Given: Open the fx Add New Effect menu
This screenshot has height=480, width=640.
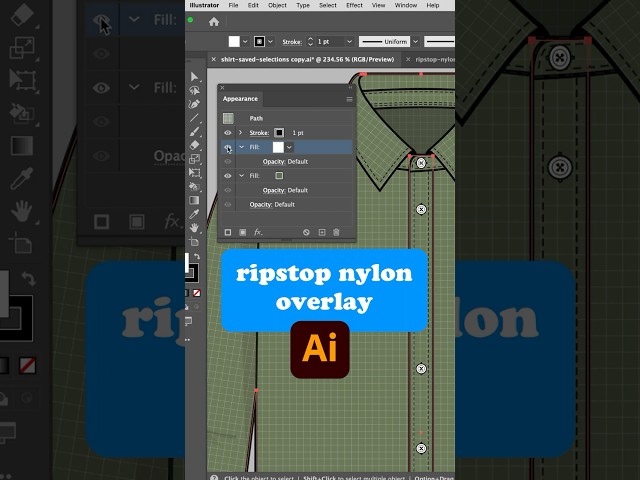Looking at the screenshot, I should point(258,232).
